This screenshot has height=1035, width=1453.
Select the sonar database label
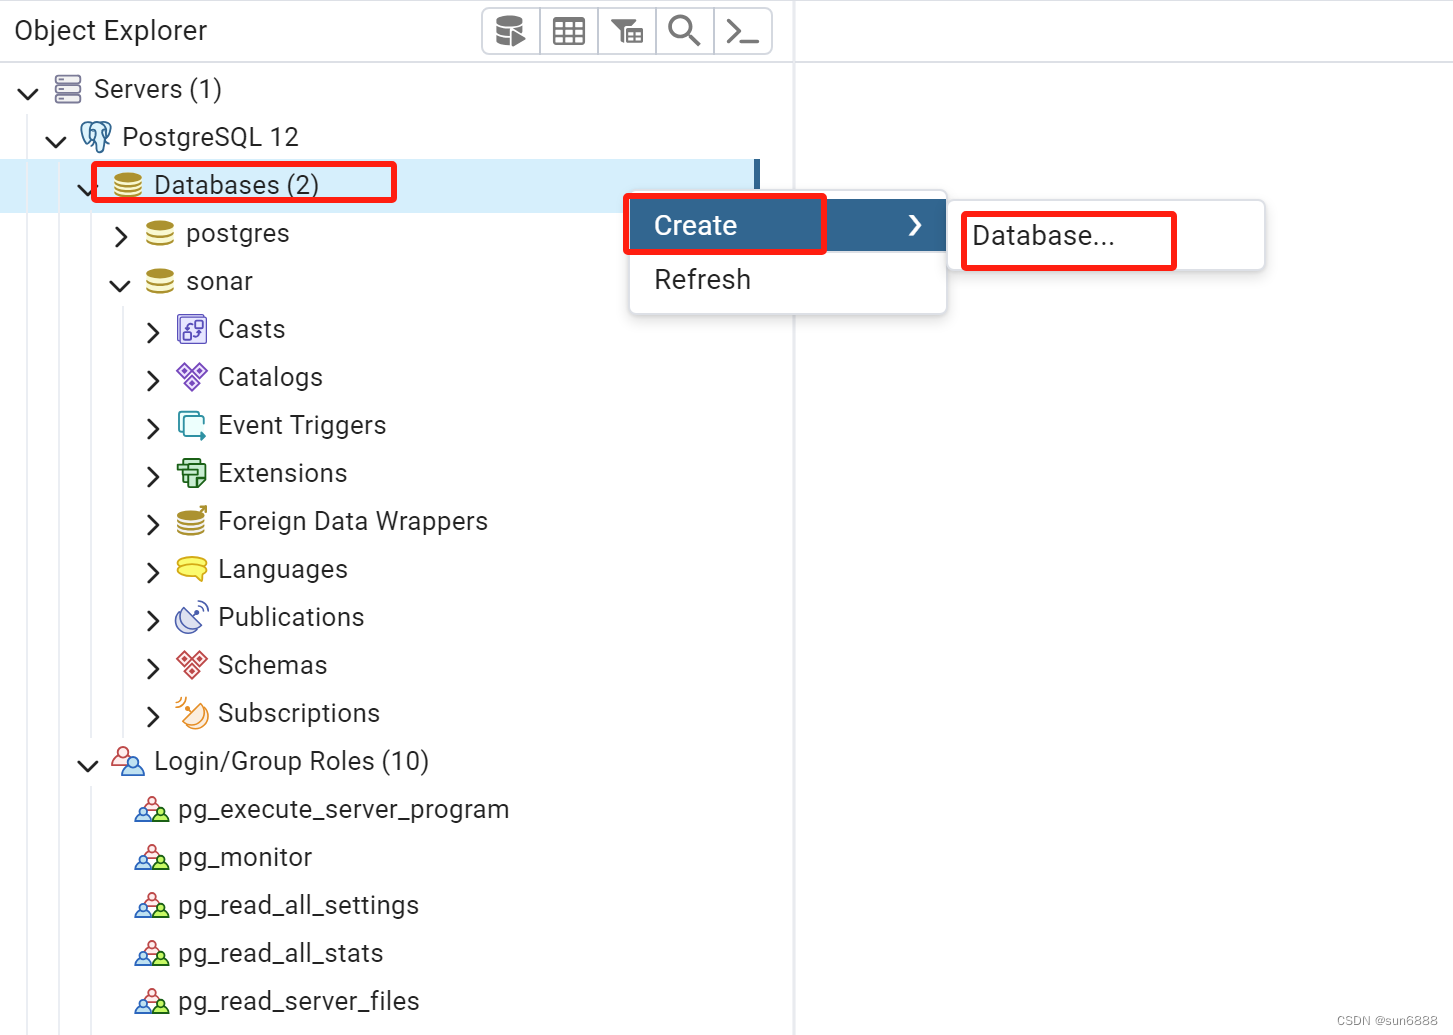click(219, 281)
